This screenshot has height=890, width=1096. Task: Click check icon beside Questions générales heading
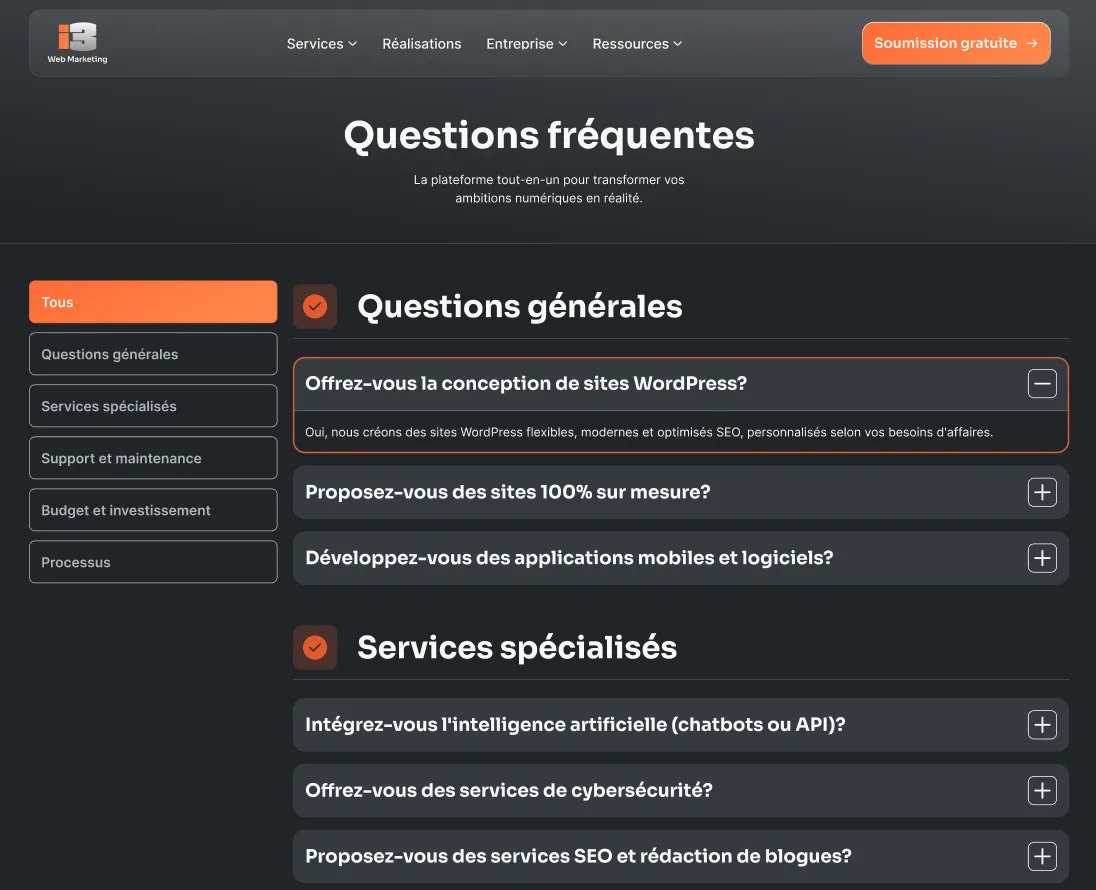(x=315, y=306)
